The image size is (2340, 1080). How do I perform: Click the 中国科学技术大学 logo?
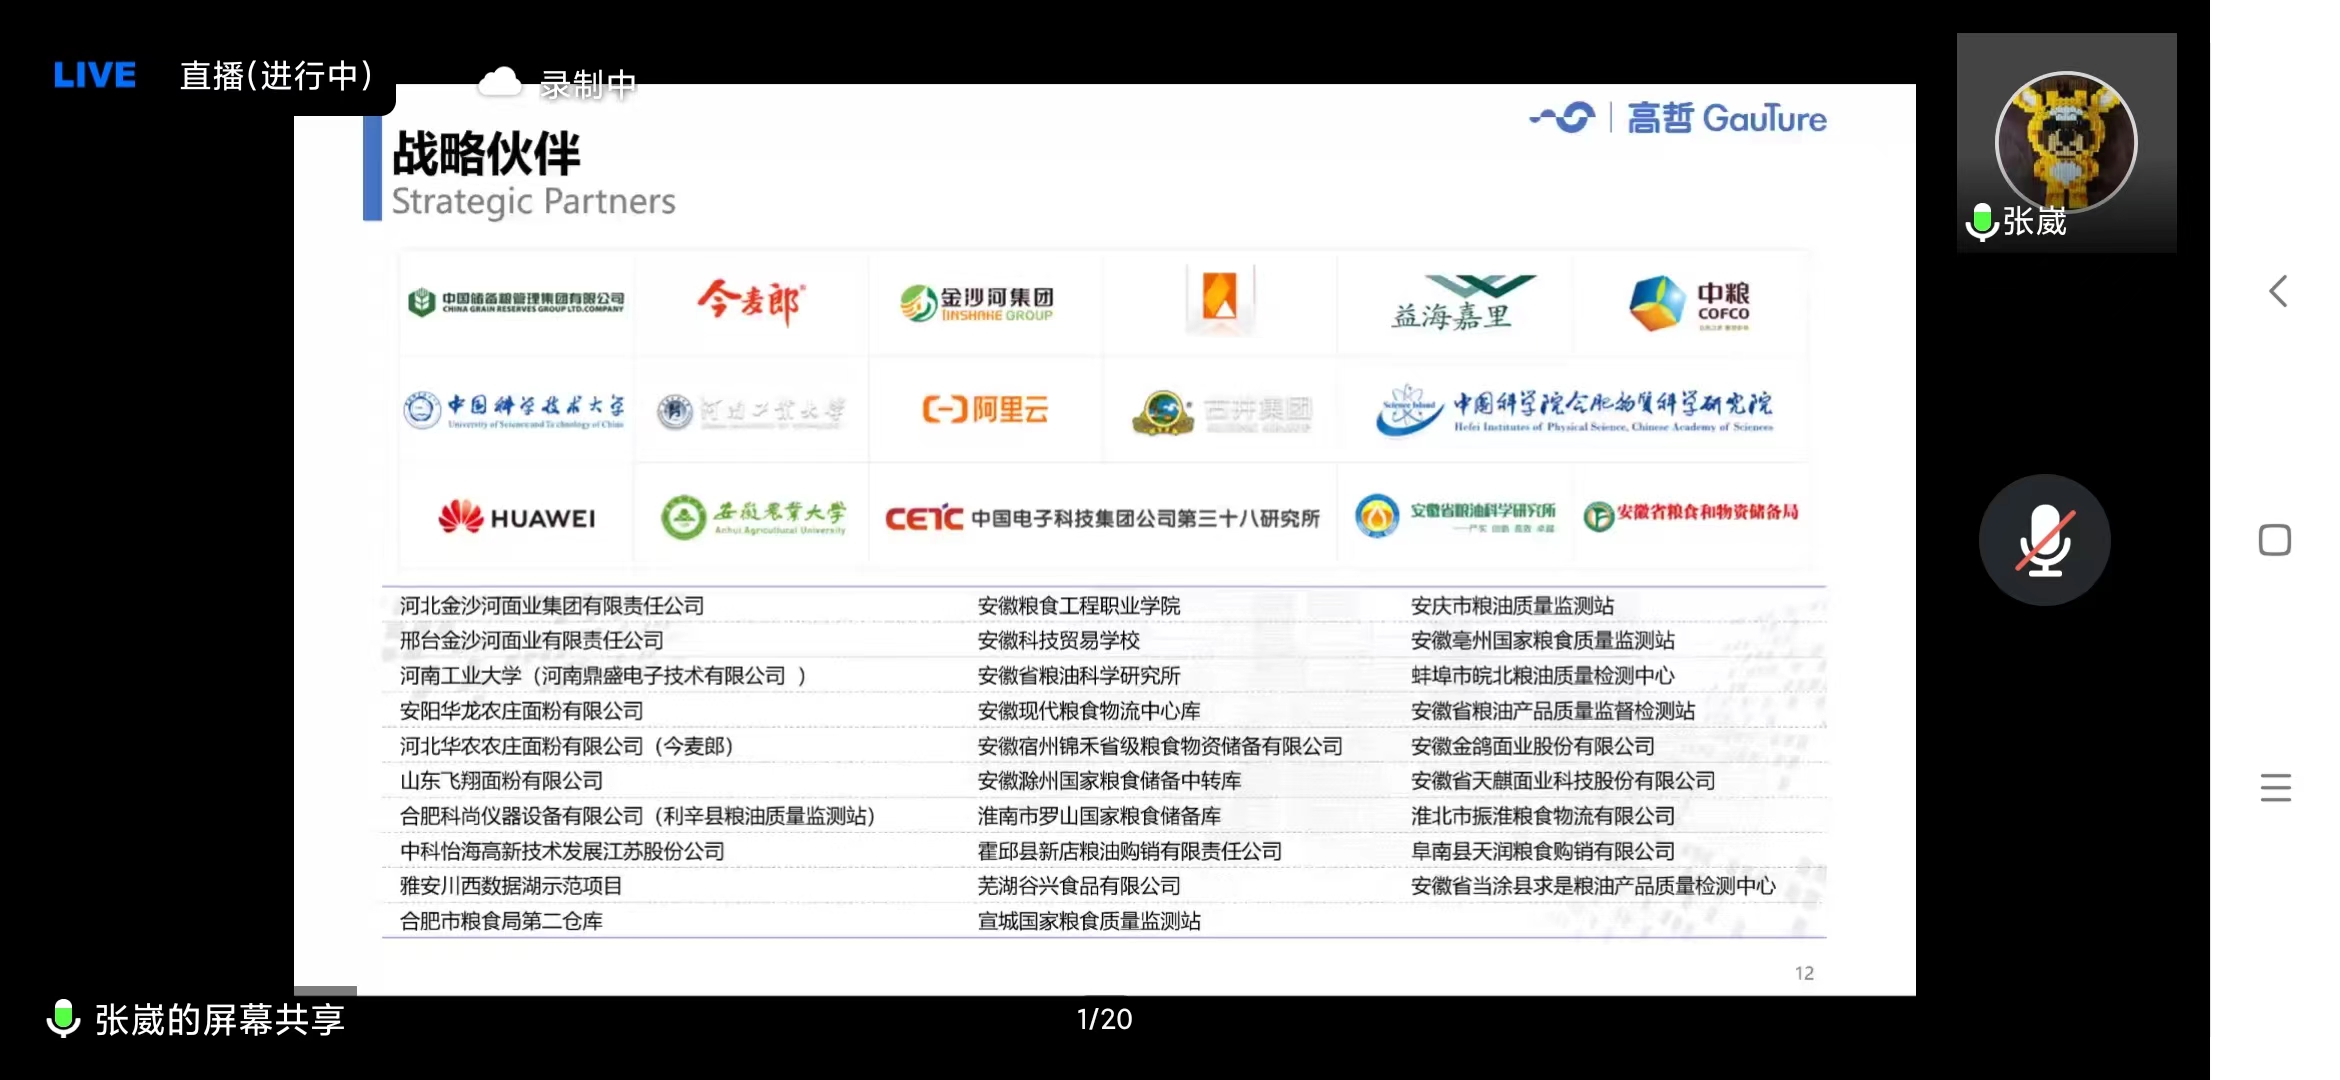point(514,410)
